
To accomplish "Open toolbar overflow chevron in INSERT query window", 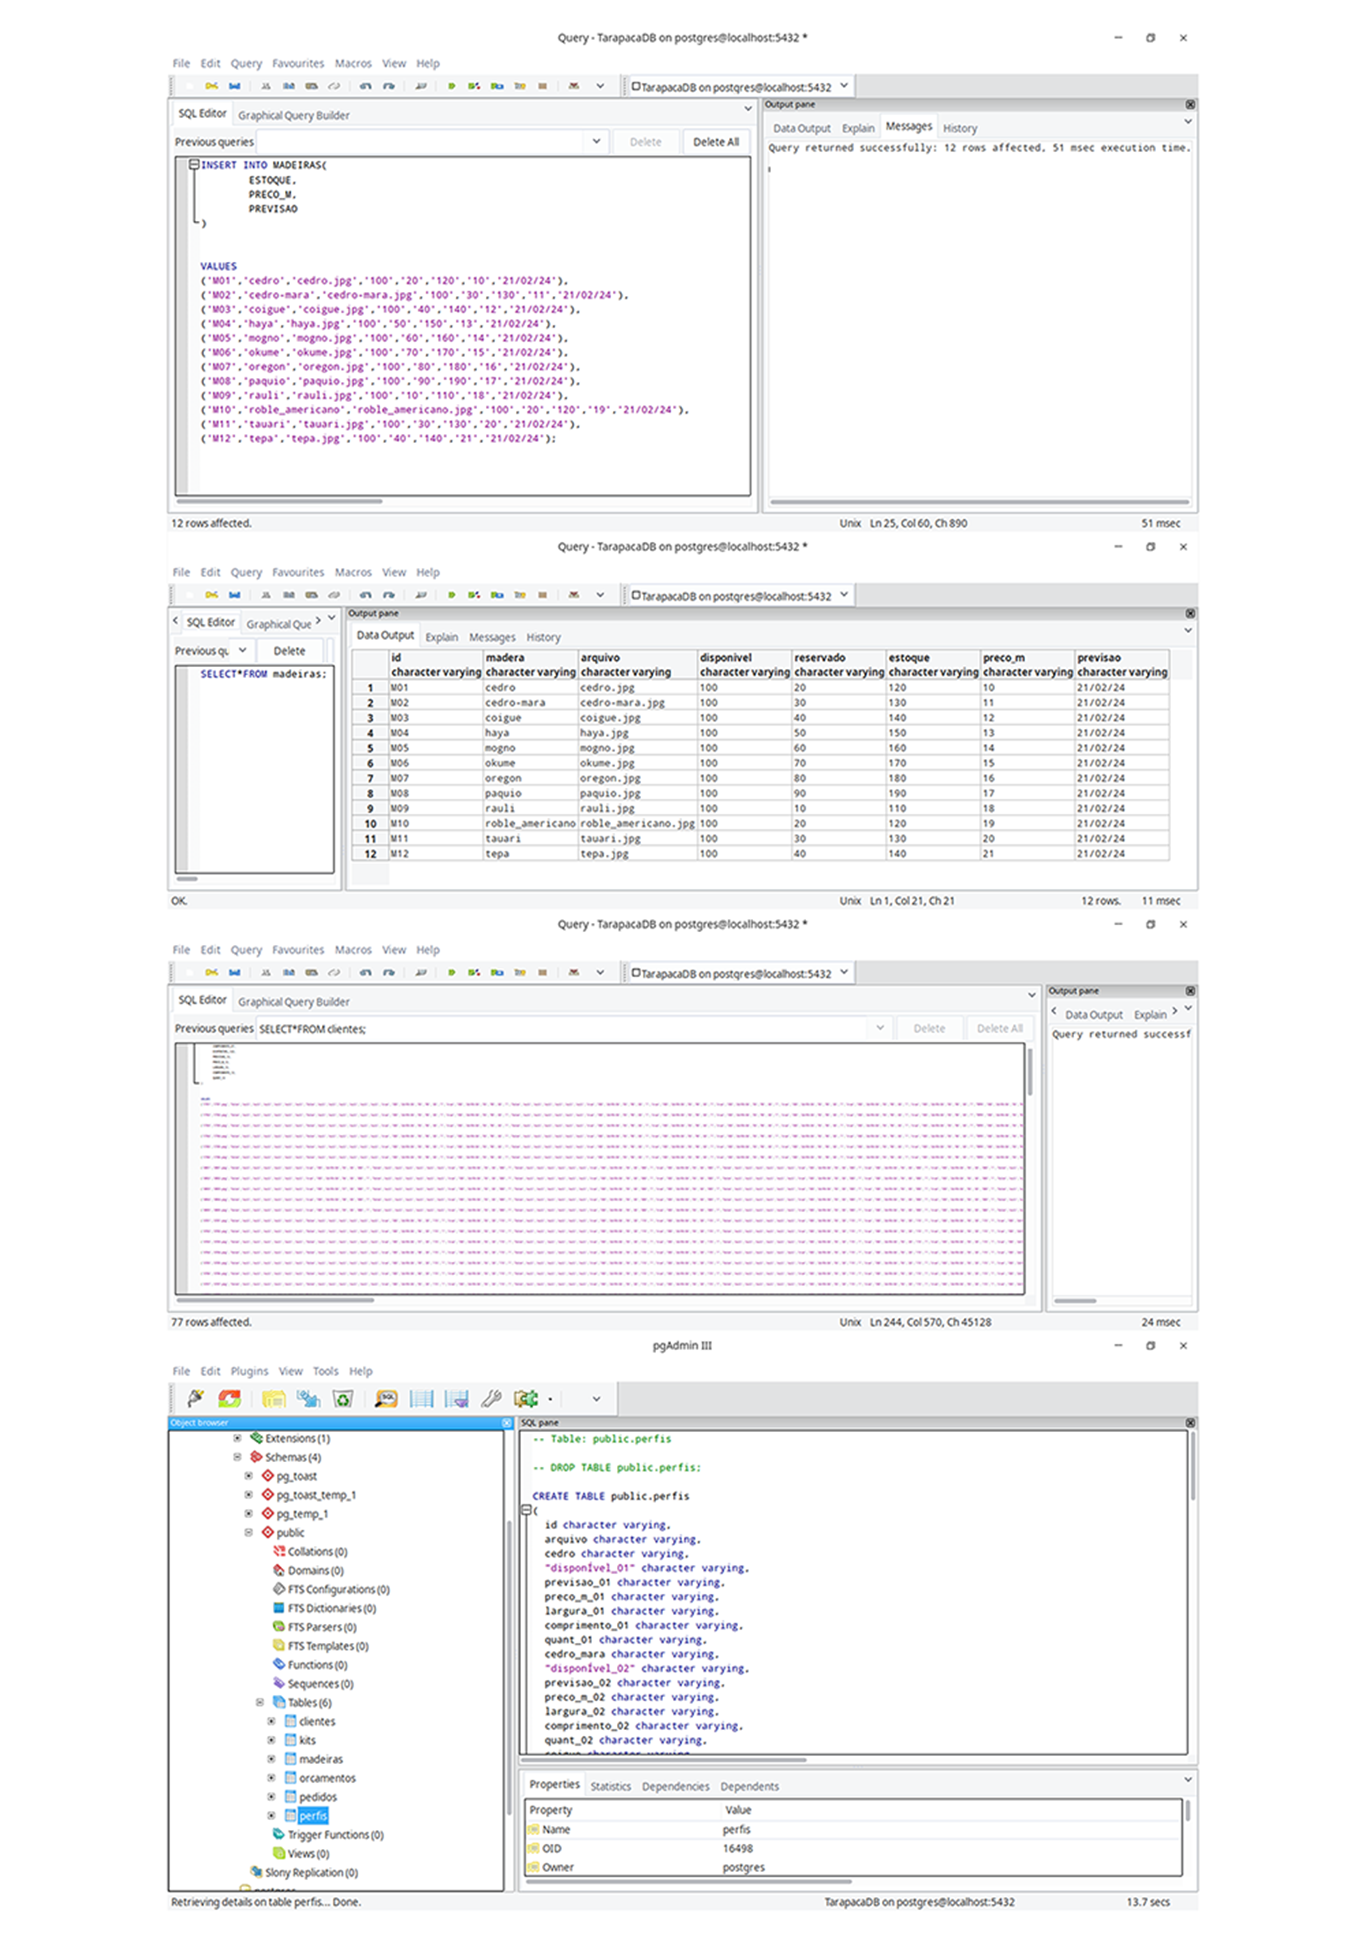I will point(600,86).
